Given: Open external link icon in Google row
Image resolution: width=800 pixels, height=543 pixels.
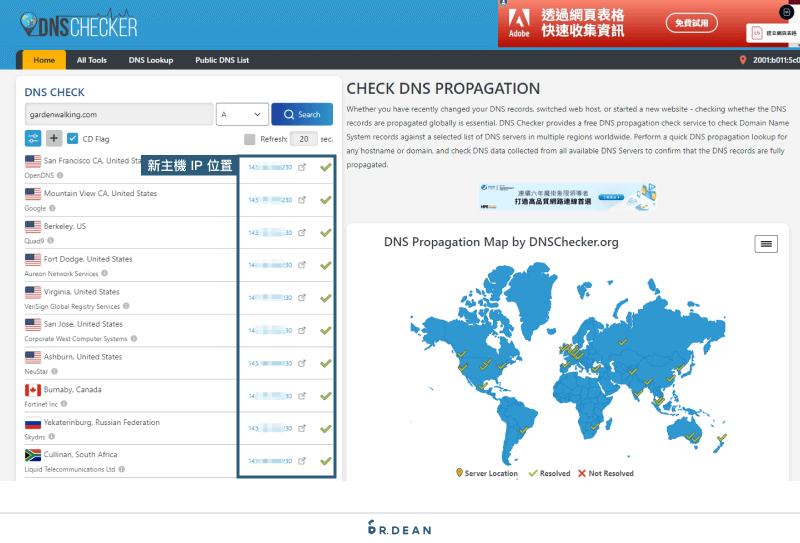Looking at the screenshot, I should point(302,200).
